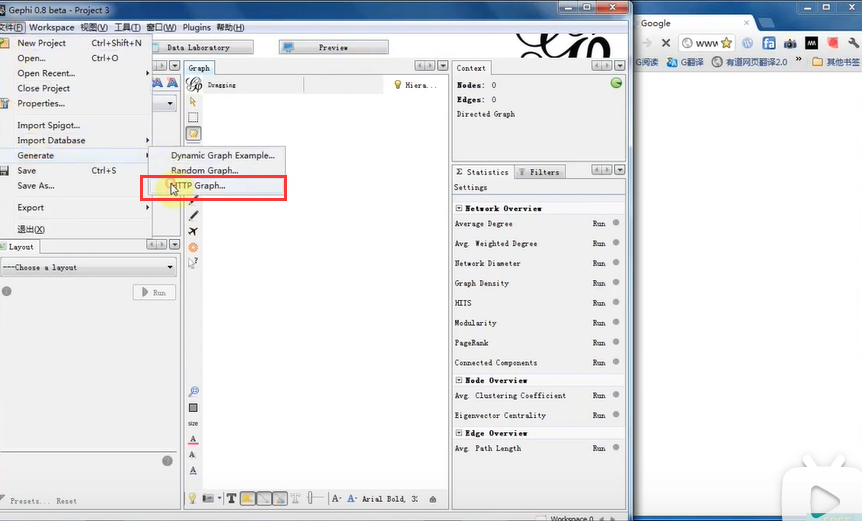
Task: Run Network Diameter statistic
Action: [599, 263]
